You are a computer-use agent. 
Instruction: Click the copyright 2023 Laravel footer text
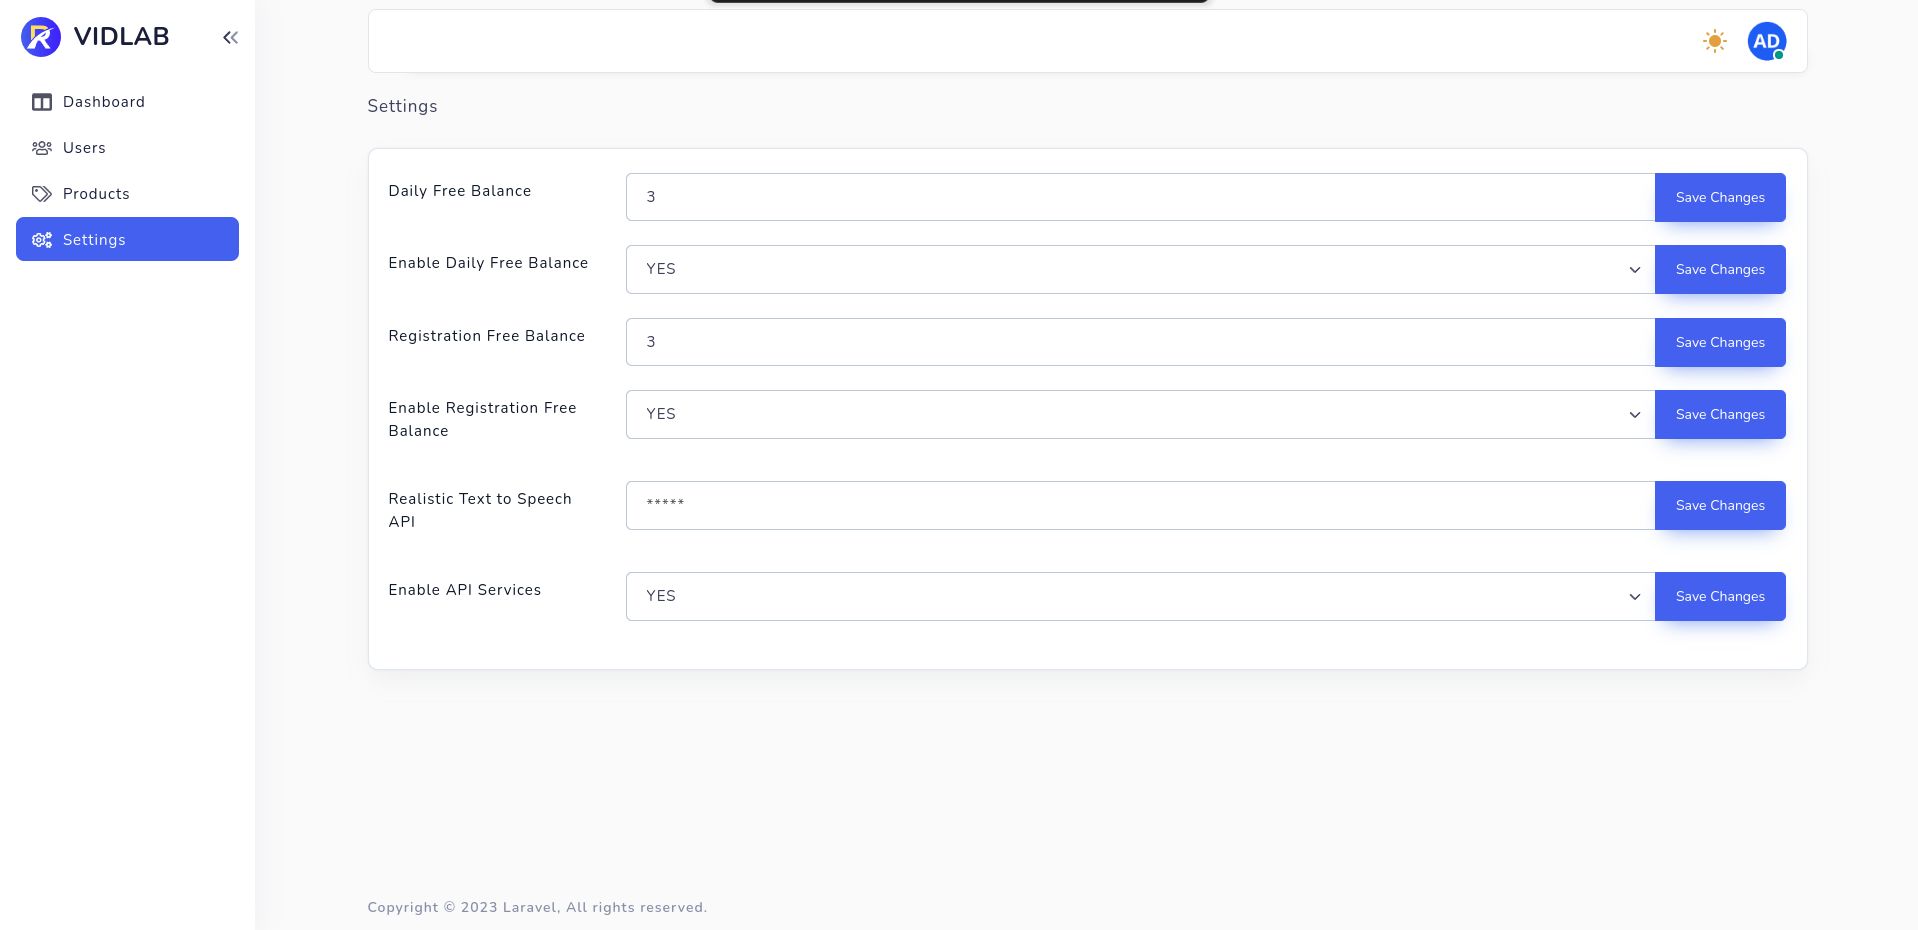[x=537, y=907]
